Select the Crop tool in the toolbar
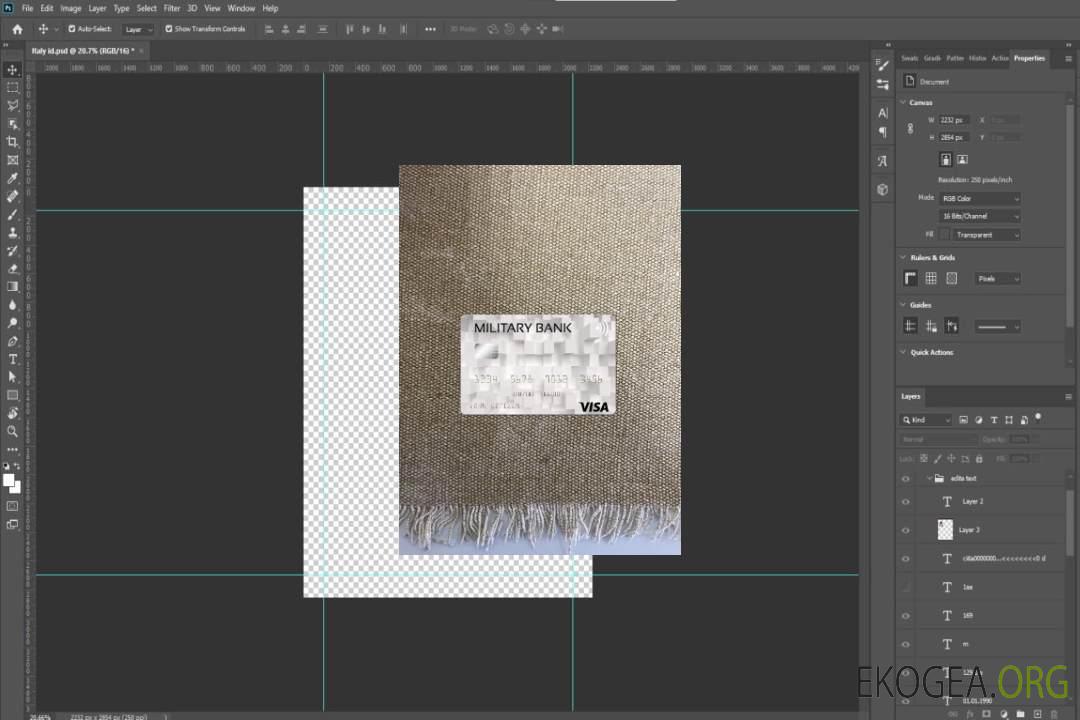The image size is (1080, 720). tap(13, 142)
